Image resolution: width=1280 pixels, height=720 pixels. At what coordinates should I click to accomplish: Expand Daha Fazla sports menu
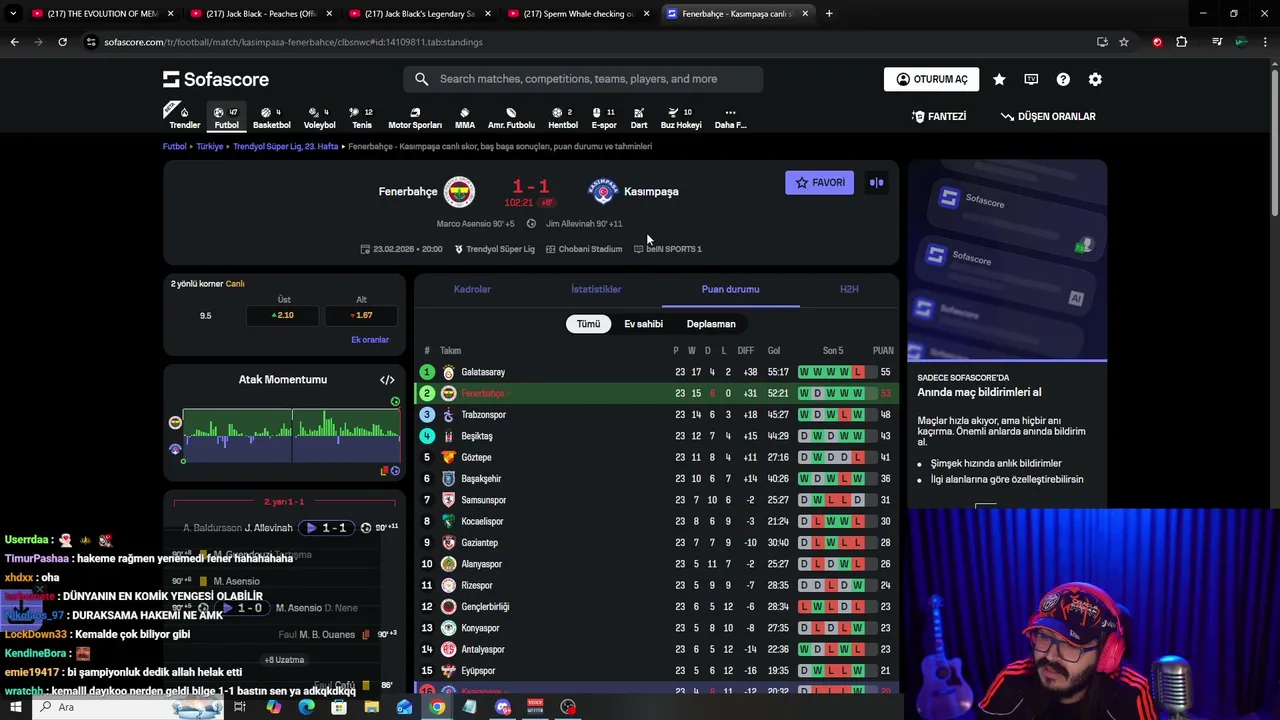click(730, 117)
